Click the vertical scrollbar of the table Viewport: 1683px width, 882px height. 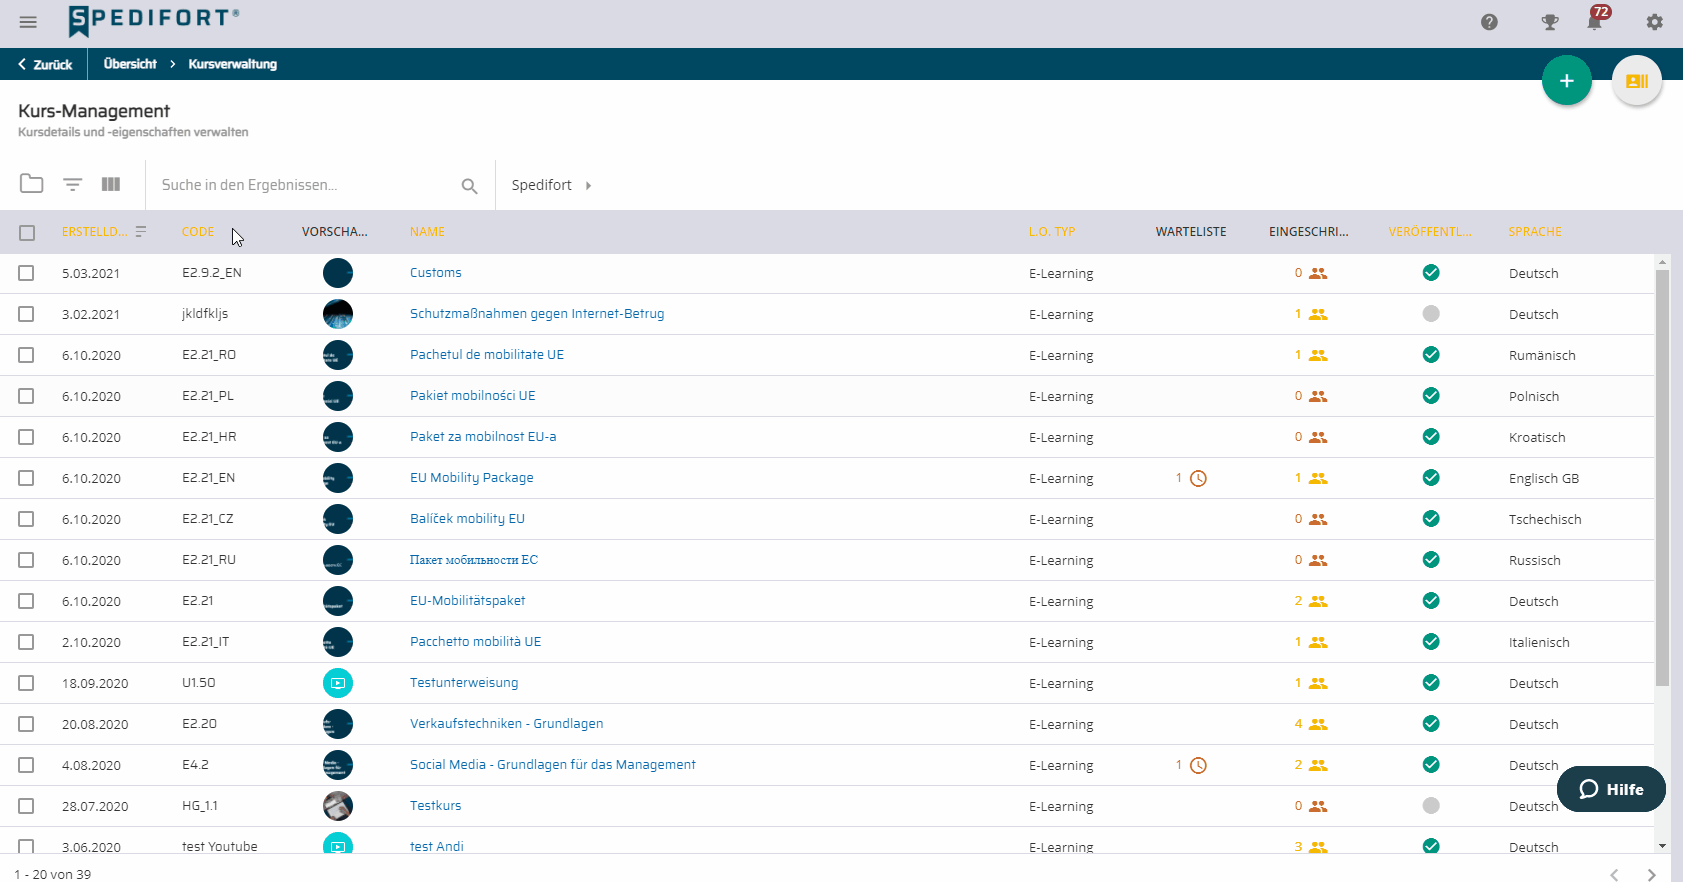tap(1663, 478)
